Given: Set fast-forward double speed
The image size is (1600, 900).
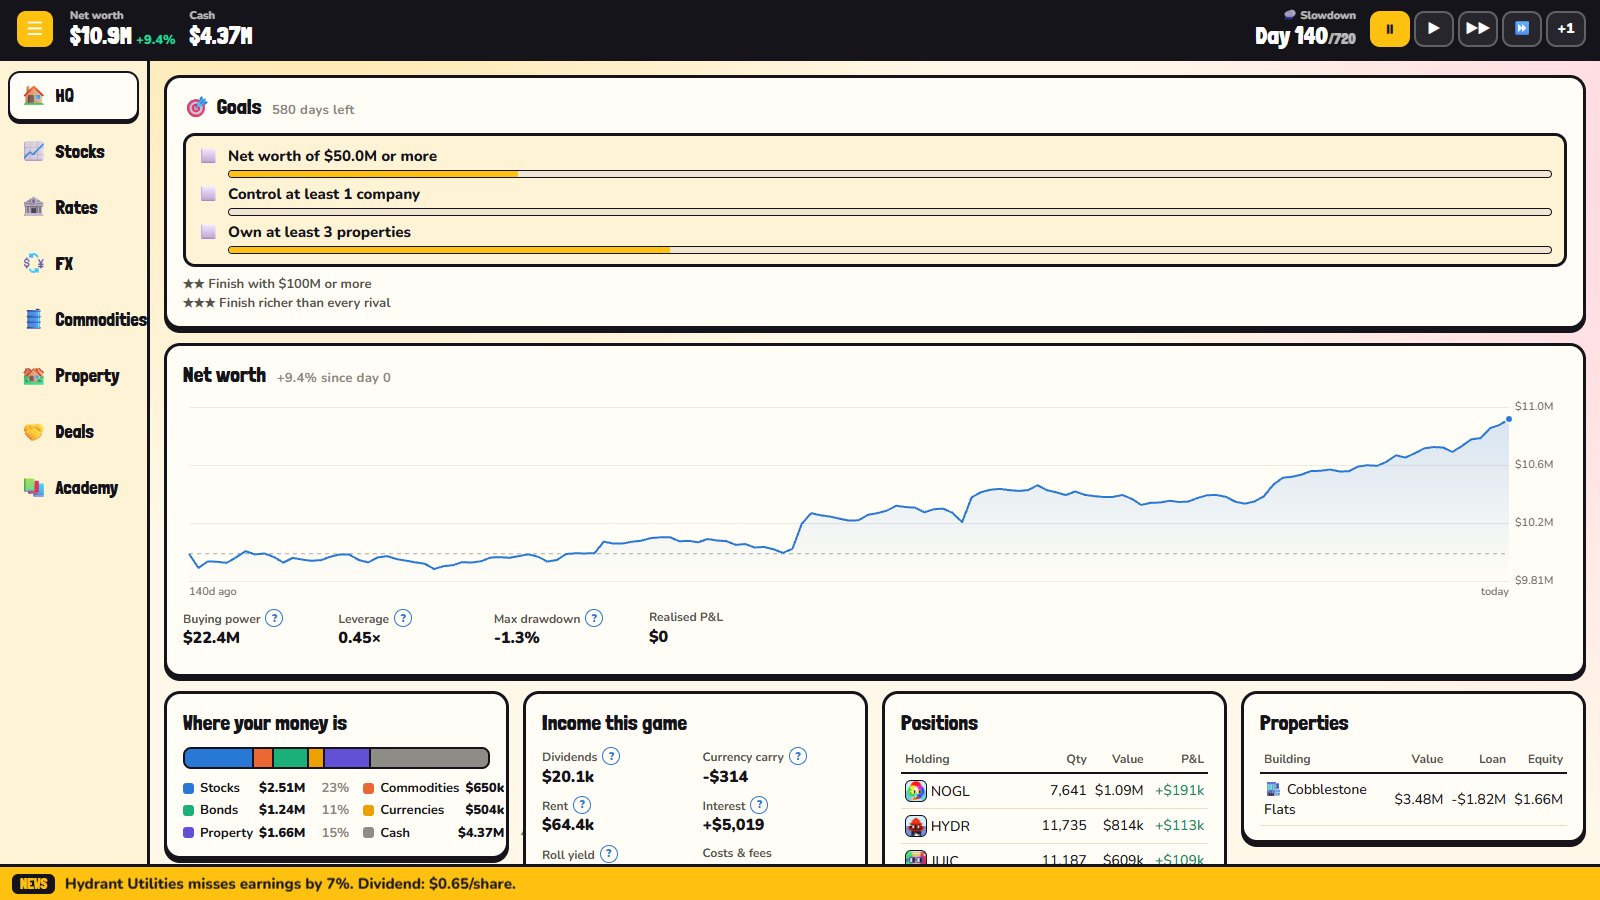Looking at the screenshot, I should pyautogui.click(x=1477, y=29).
